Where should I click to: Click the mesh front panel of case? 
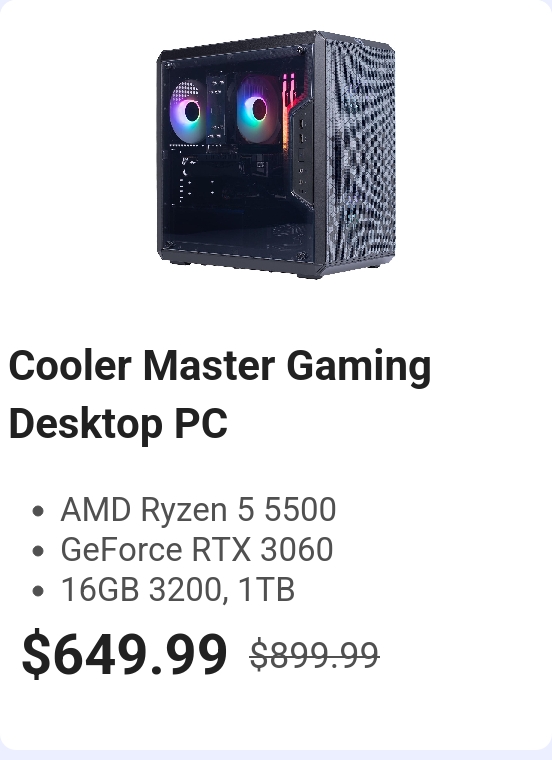(x=360, y=154)
